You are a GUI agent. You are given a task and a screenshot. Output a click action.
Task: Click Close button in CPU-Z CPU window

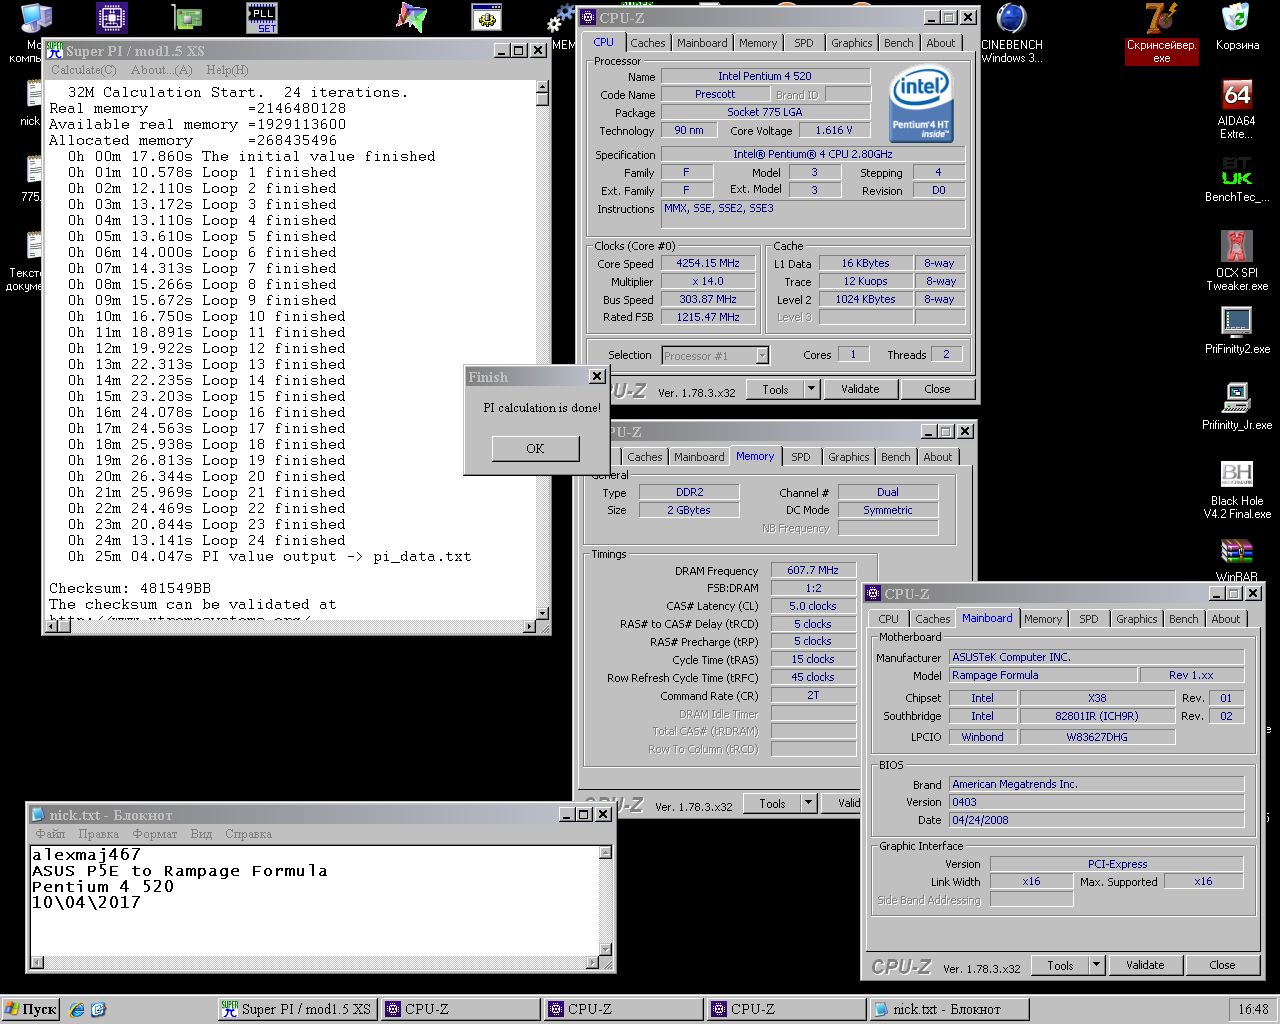tap(937, 389)
